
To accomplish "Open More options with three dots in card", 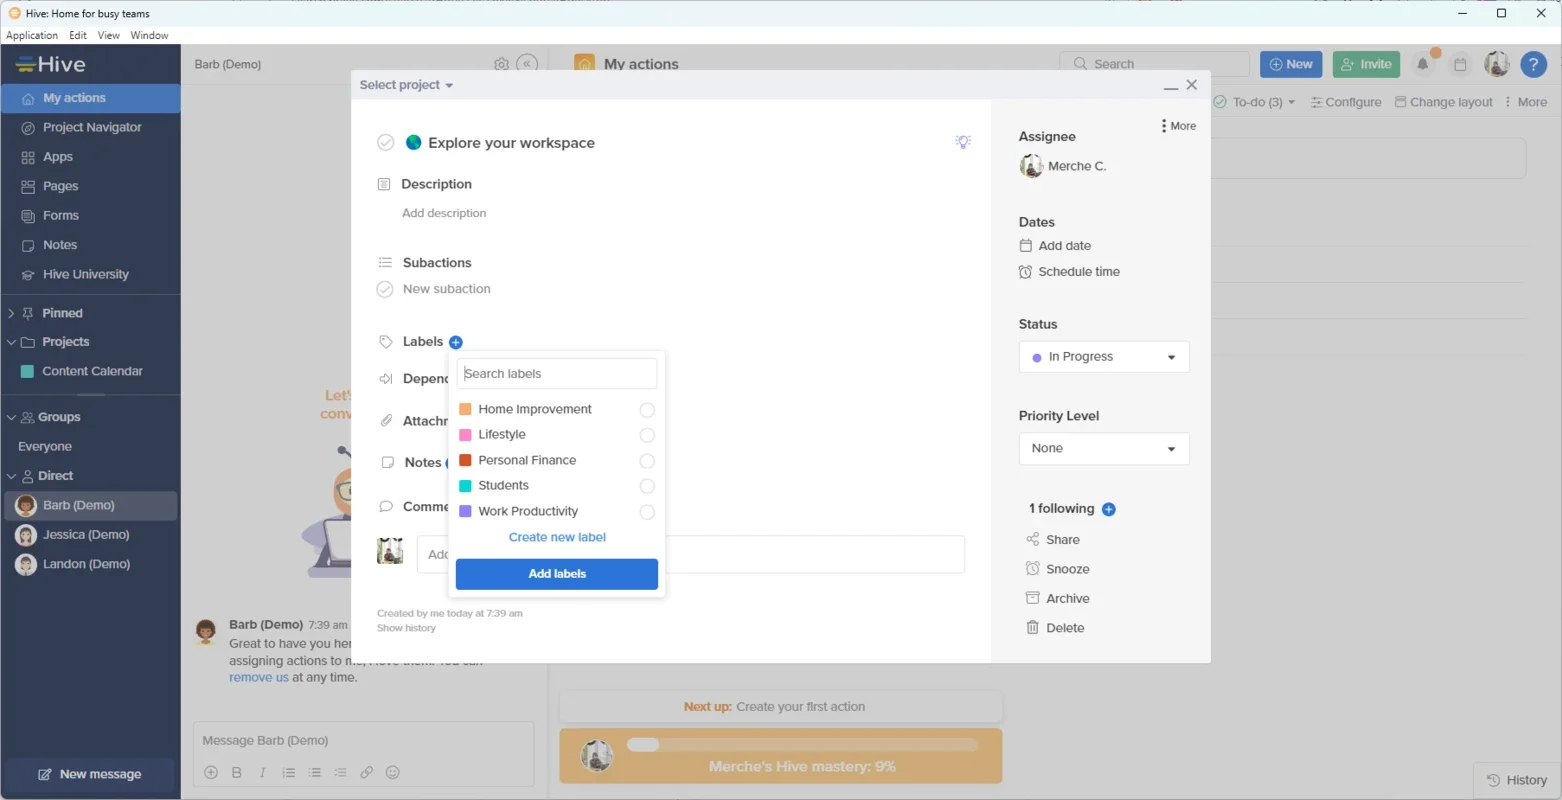I will 1178,126.
